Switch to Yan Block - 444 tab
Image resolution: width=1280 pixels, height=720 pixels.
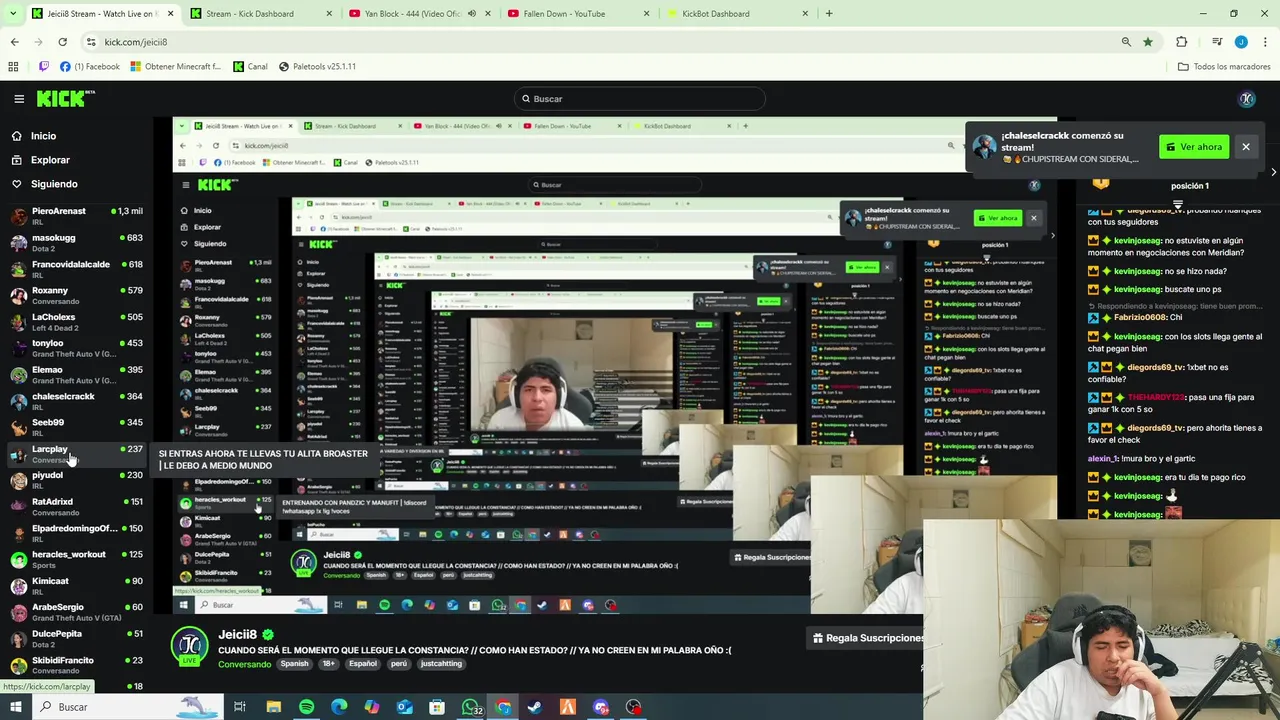418,14
